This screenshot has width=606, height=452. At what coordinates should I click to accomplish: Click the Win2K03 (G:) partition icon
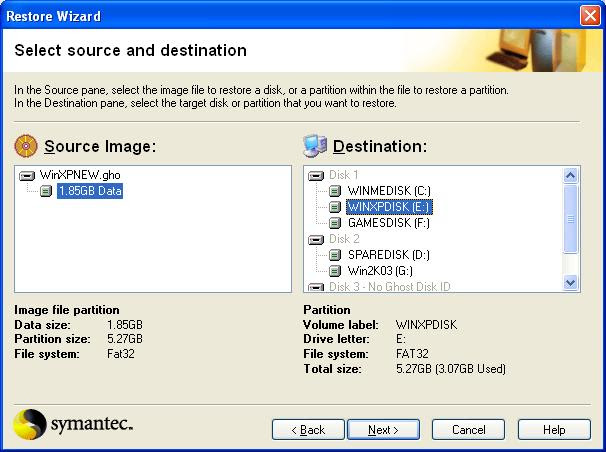point(335,271)
